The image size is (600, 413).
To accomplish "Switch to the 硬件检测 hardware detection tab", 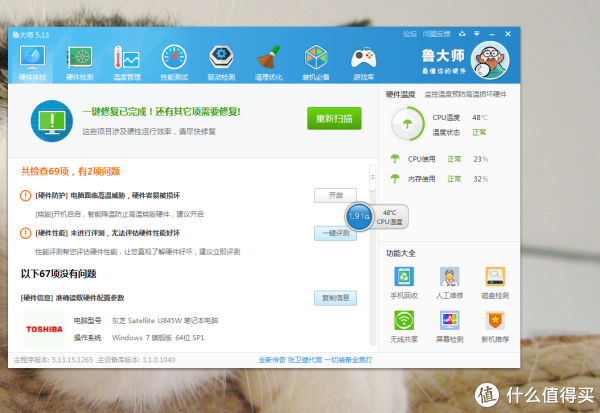I will (x=80, y=62).
